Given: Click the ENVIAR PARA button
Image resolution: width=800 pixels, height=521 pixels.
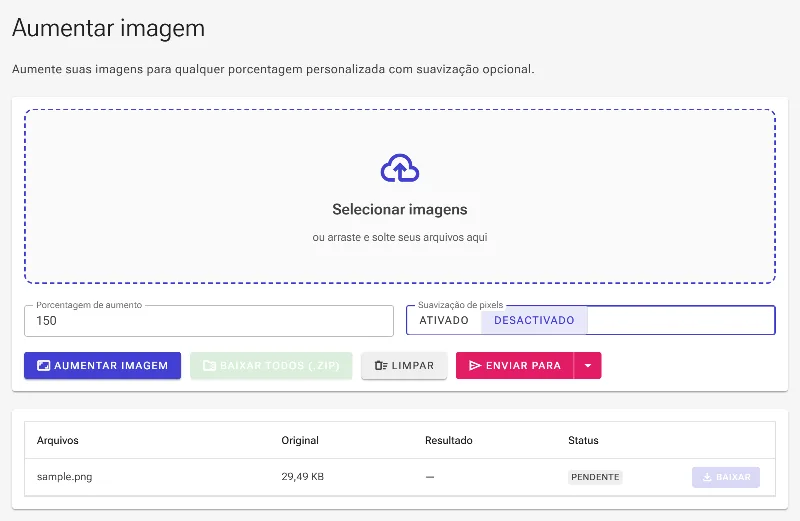Looking at the screenshot, I should (x=515, y=365).
